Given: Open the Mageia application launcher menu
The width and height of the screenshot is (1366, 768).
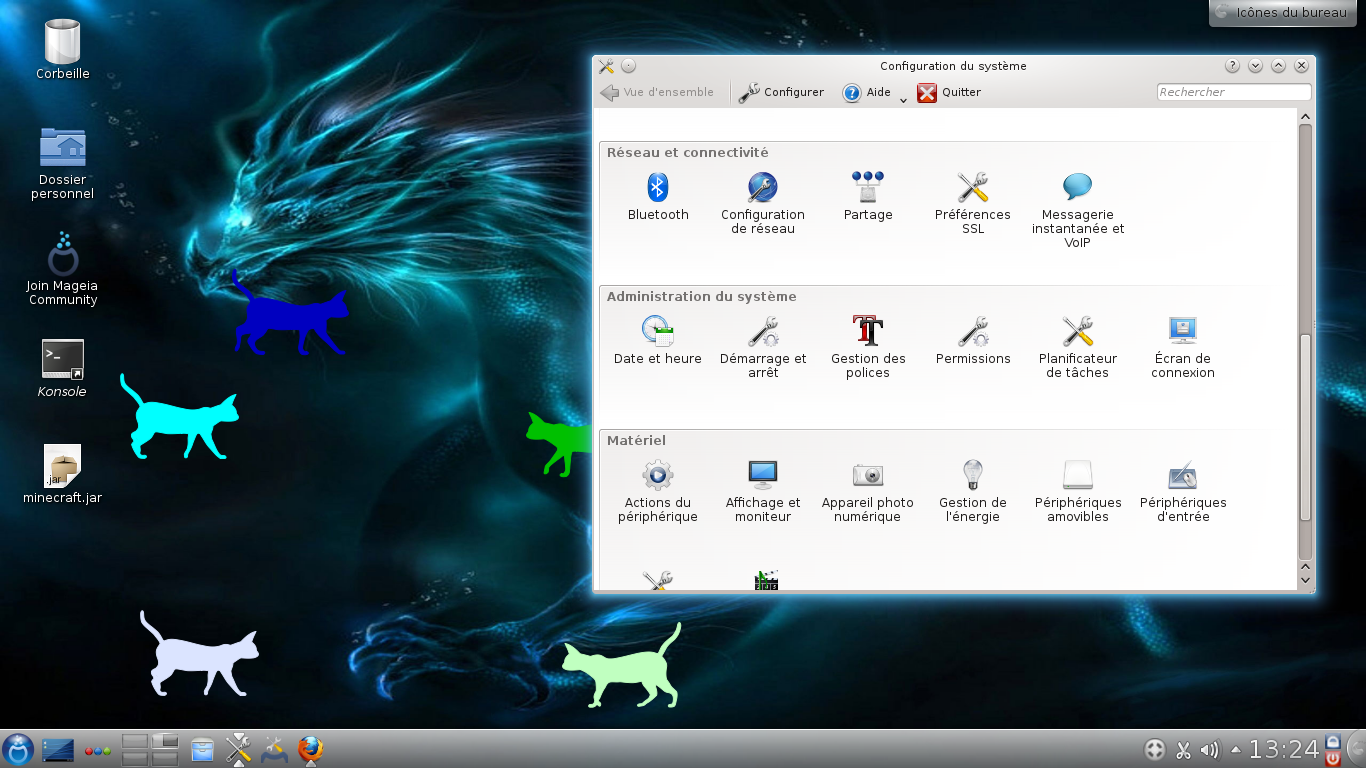Looking at the screenshot, I should [x=18, y=749].
